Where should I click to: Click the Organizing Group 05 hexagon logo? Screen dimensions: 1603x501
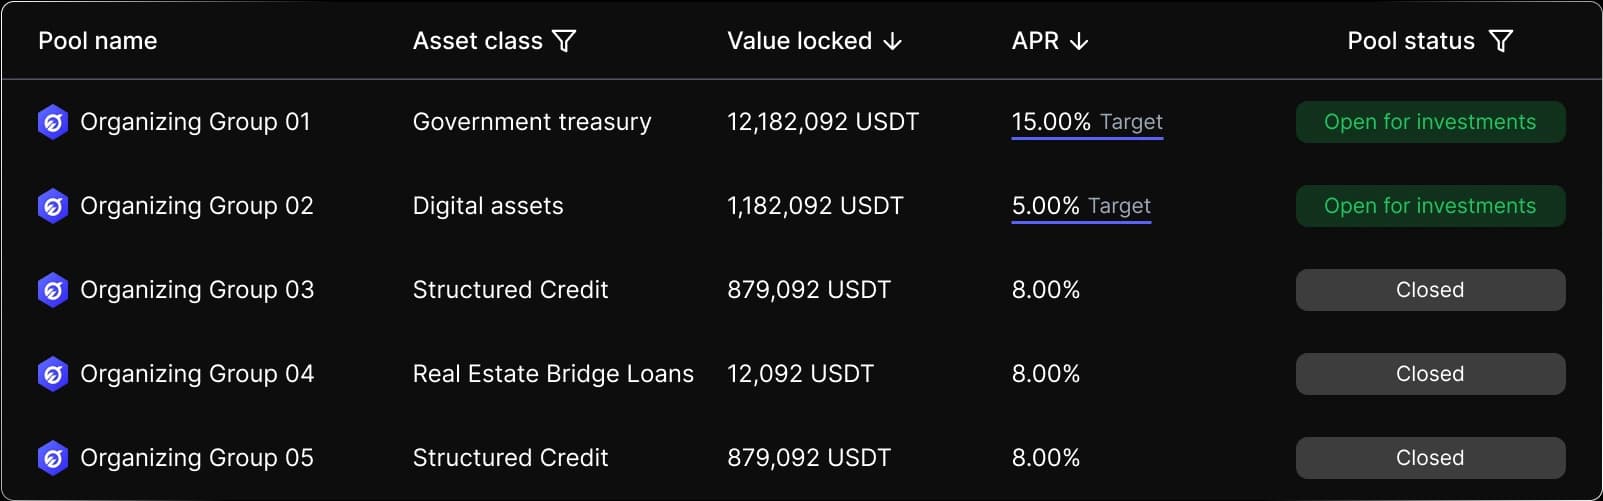(x=53, y=458)
